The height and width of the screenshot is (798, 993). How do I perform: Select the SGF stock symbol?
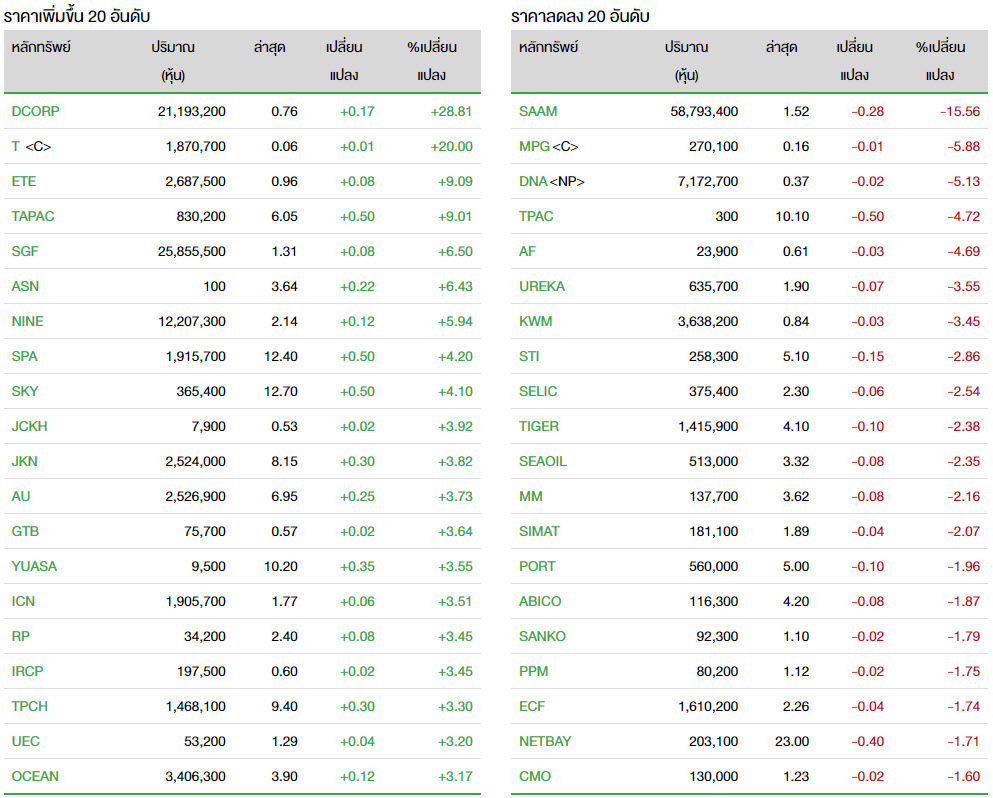coord(25,251)
